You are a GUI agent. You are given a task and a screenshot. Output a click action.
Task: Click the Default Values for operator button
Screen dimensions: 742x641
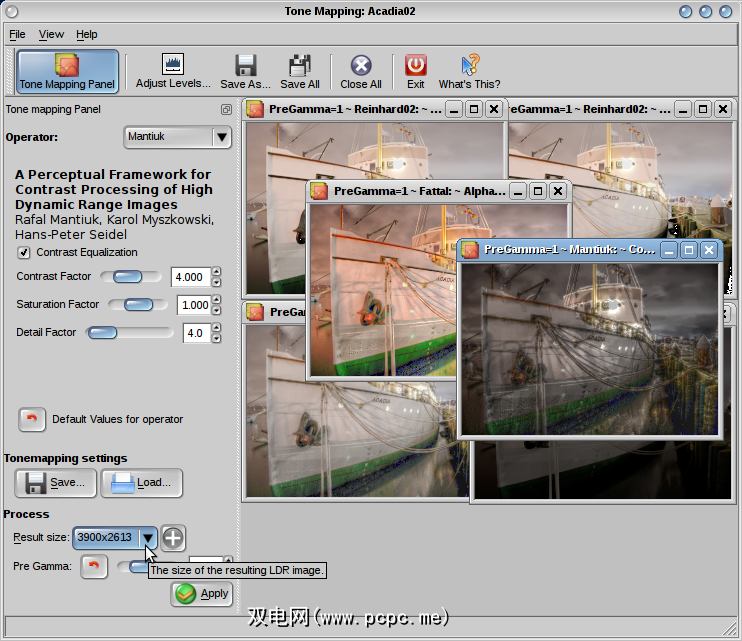(x=32, y=419)
